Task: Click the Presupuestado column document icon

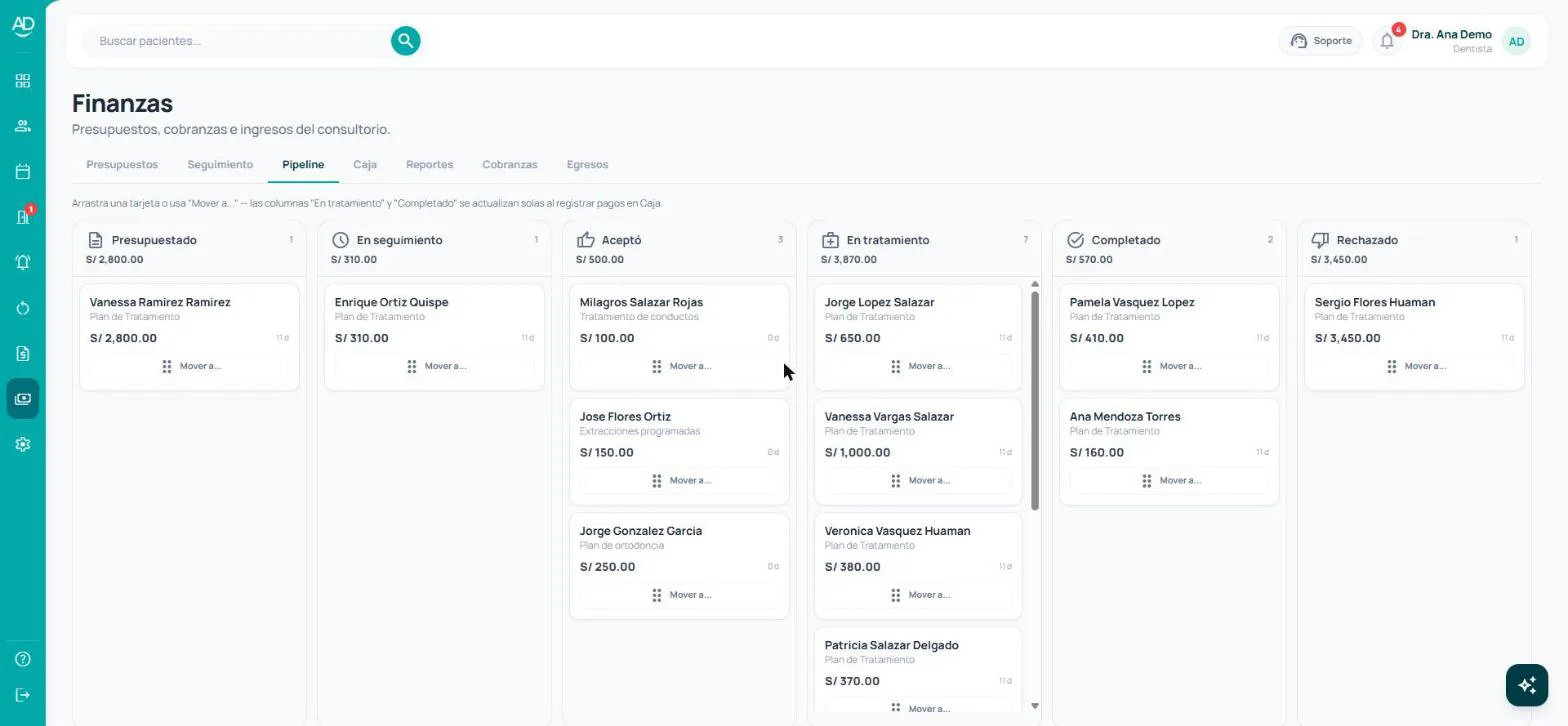Action: tap(95, 240)
